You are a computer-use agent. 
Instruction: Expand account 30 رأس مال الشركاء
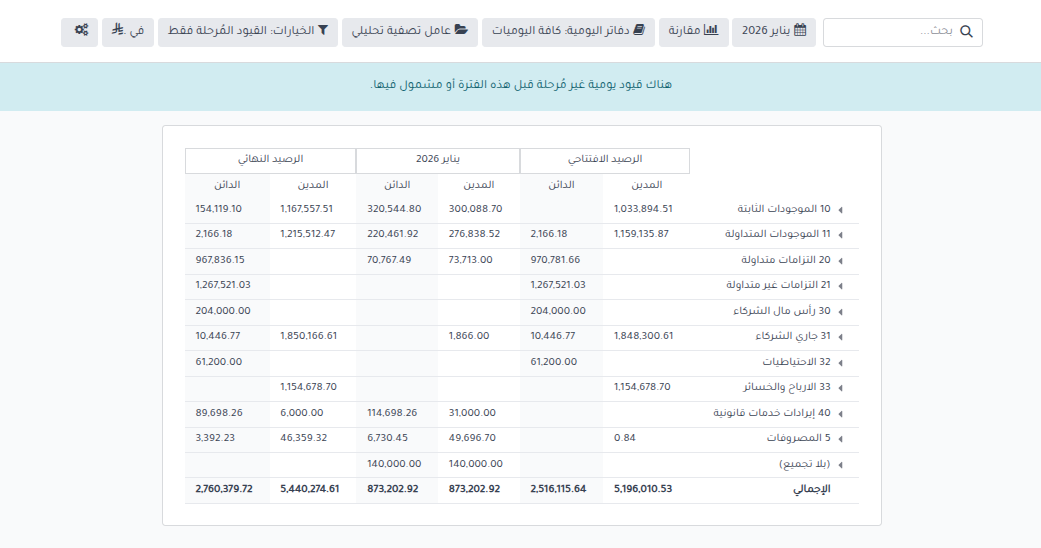coord(840,312)
